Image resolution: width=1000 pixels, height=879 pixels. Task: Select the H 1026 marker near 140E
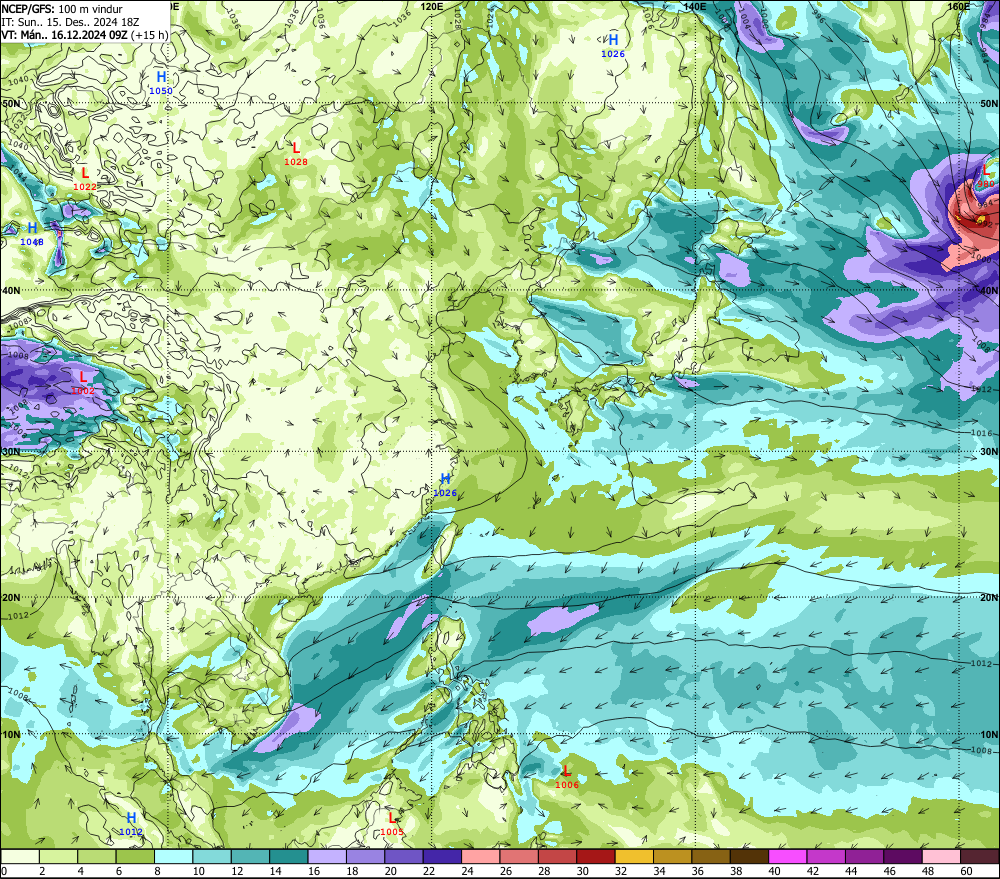[x=613, y=46]
